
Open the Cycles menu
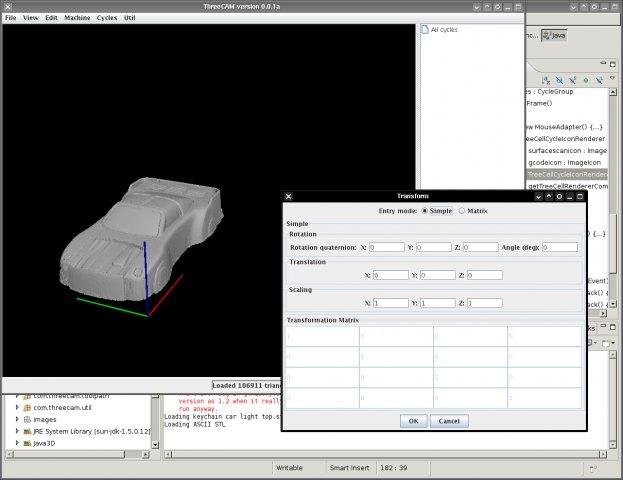pos(107,18)
